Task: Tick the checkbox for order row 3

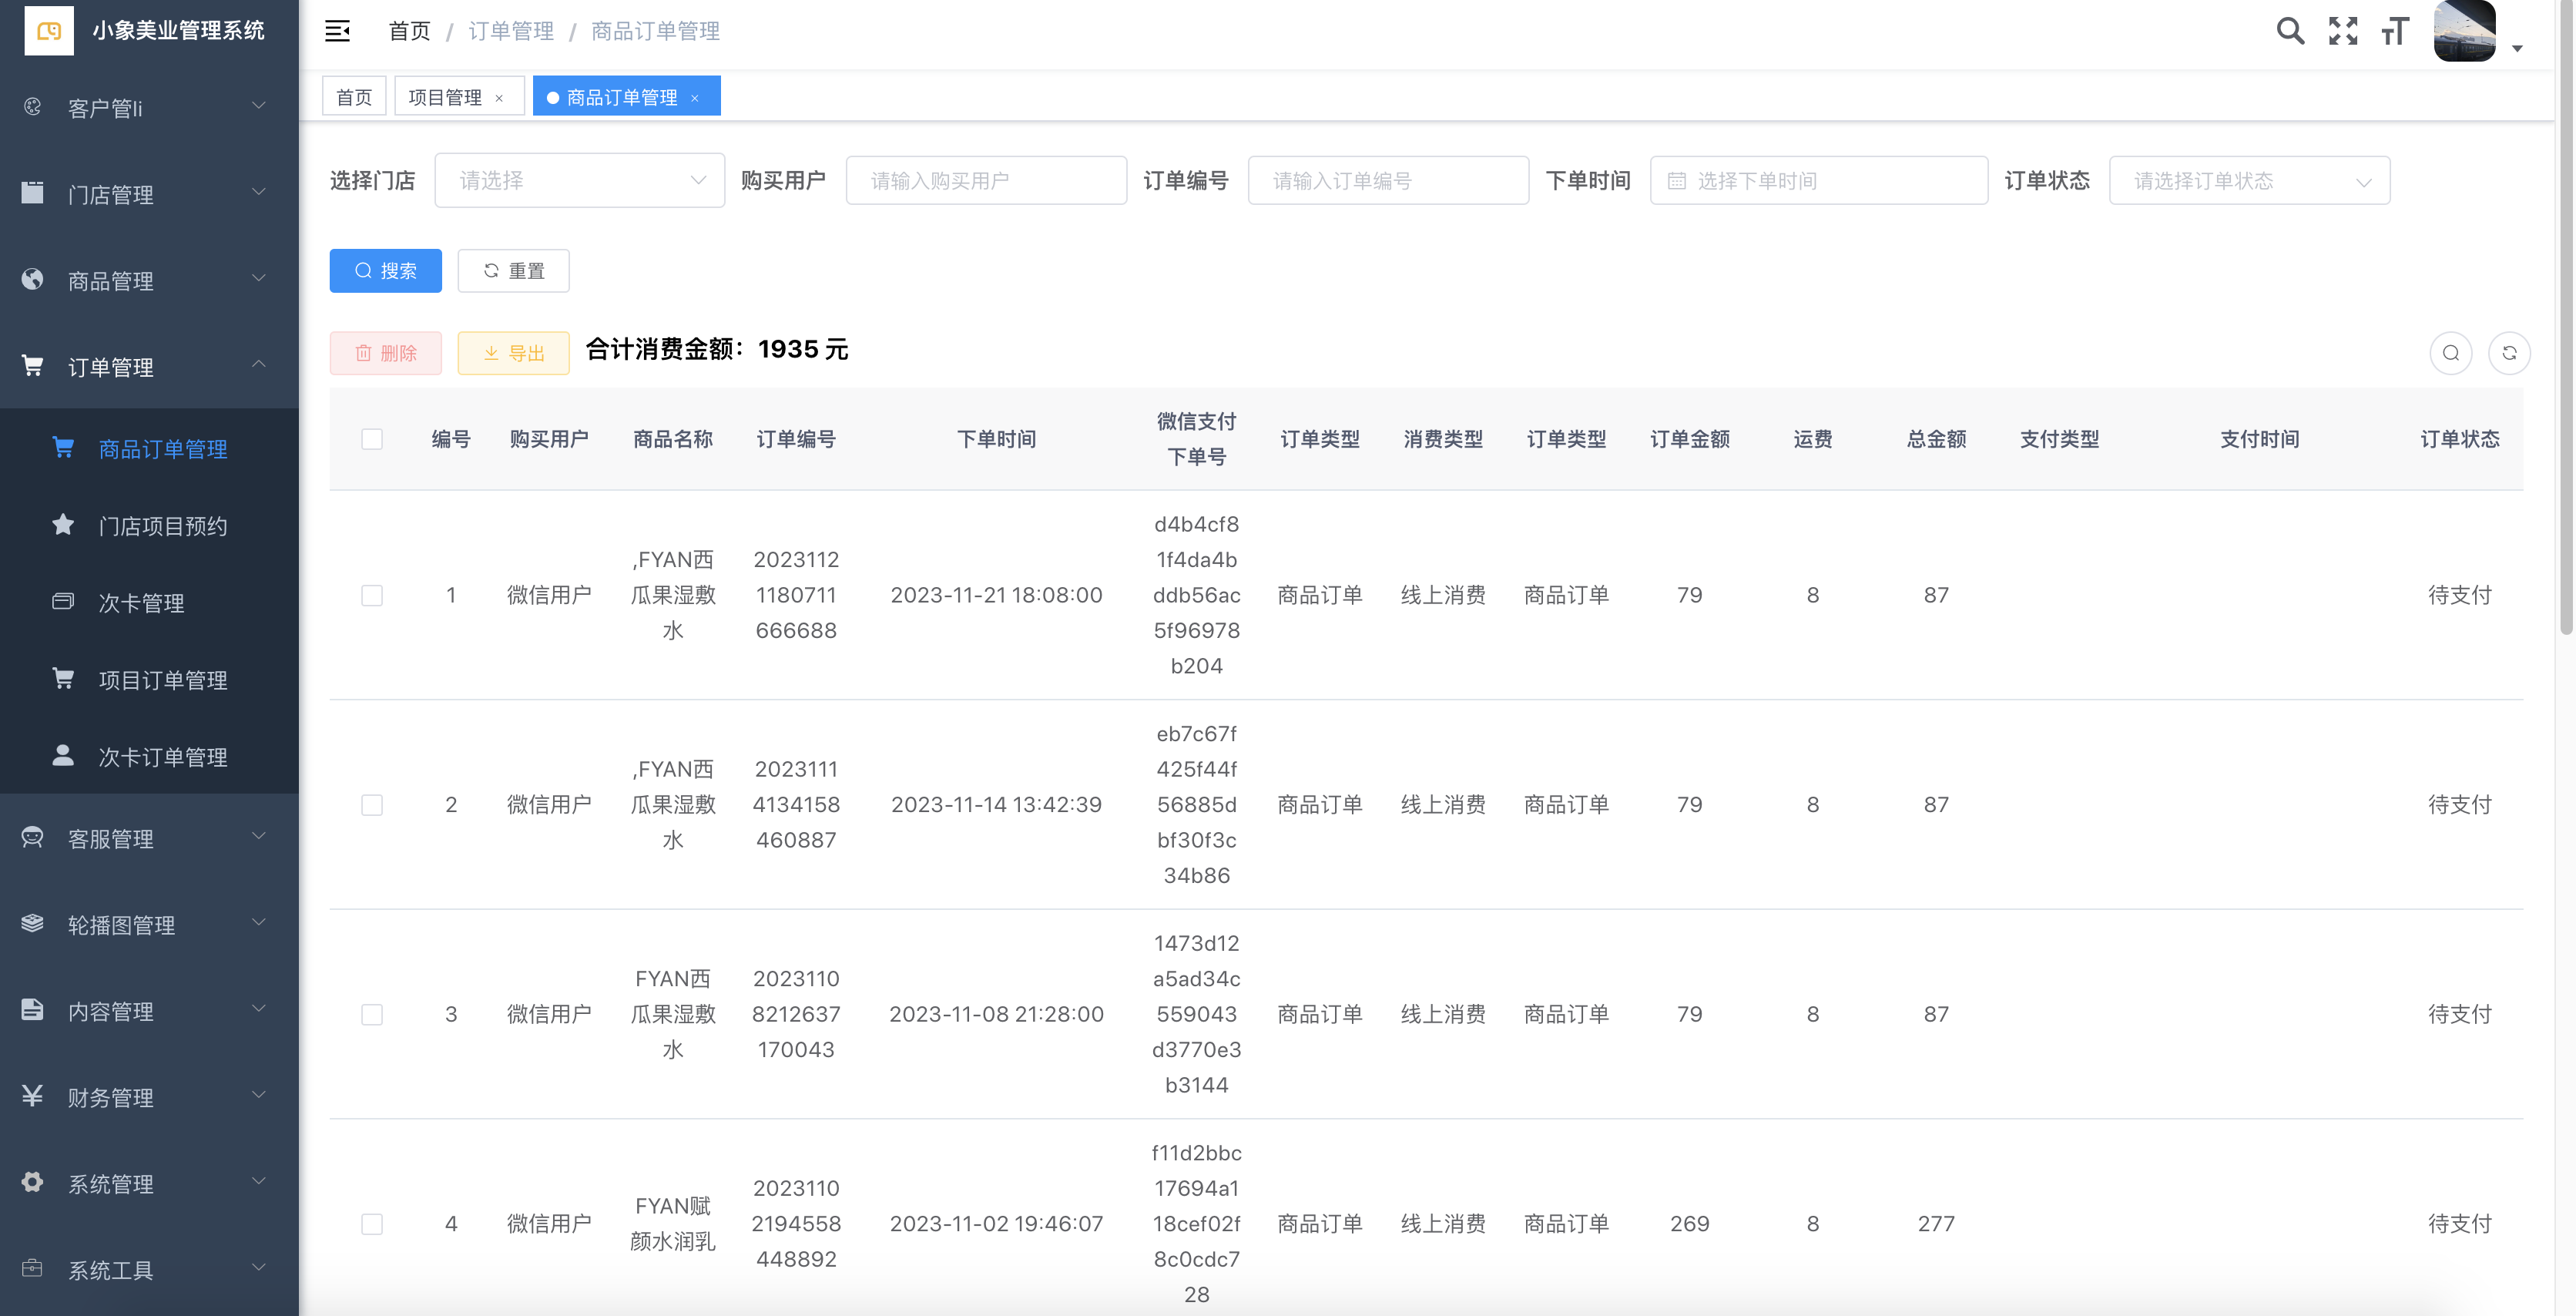Action: coord(372,1014)
